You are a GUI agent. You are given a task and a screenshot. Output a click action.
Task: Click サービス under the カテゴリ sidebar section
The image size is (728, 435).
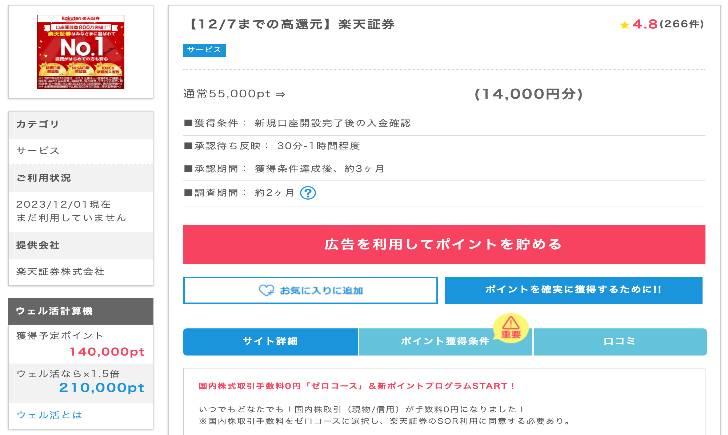[x=38, y=150]
